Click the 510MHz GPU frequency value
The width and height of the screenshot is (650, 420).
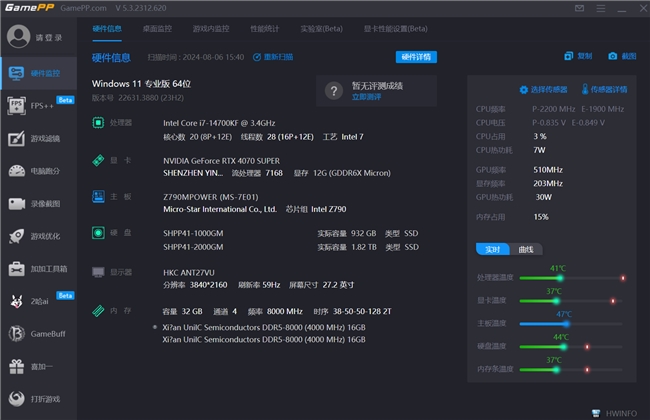coord(548,170)
